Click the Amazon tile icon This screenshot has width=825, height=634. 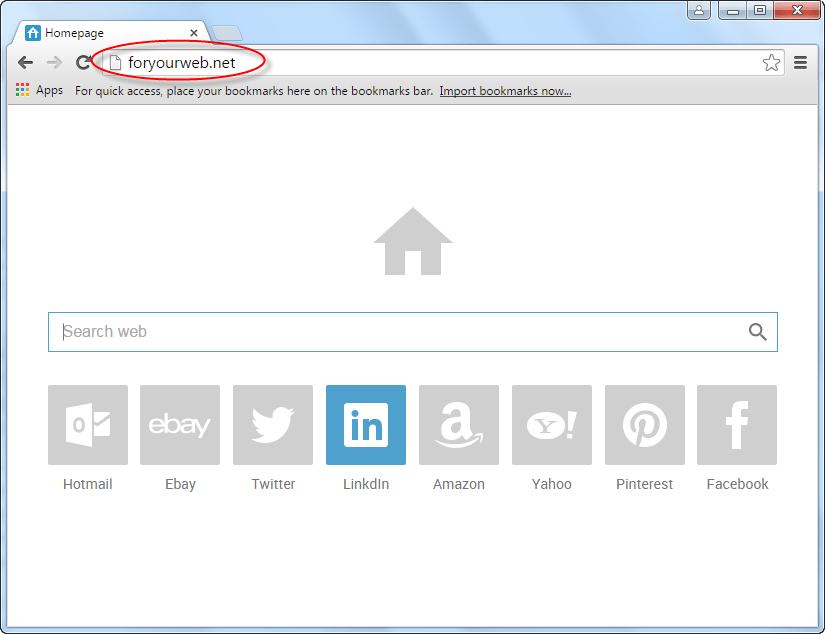(x=459, y=425)
